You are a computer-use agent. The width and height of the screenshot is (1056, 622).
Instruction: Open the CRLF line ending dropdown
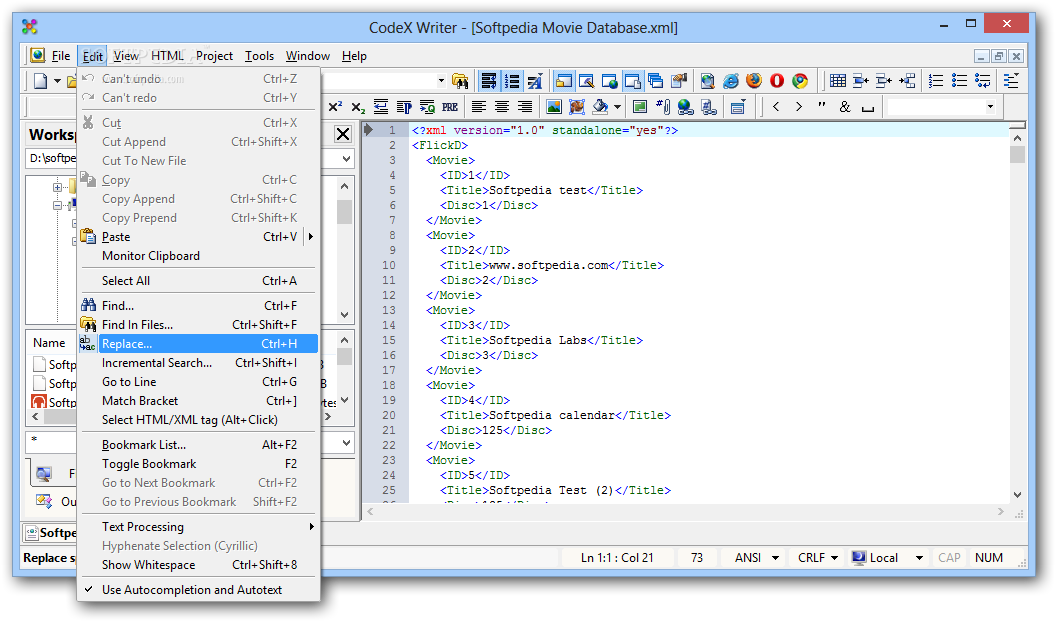coord(834,558)
